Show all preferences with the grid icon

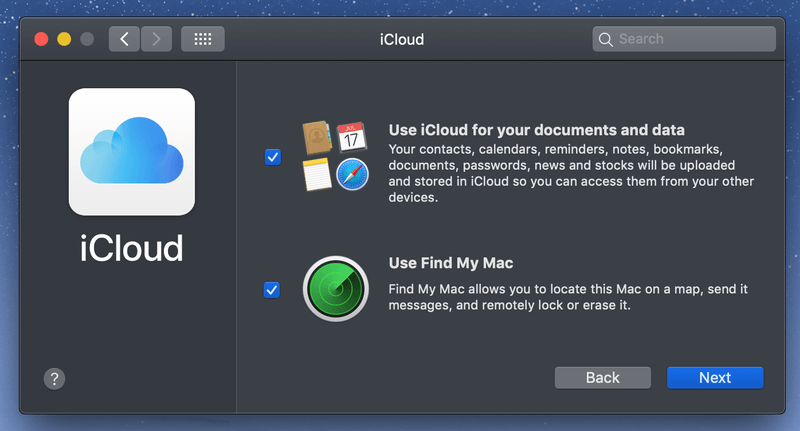203,39
